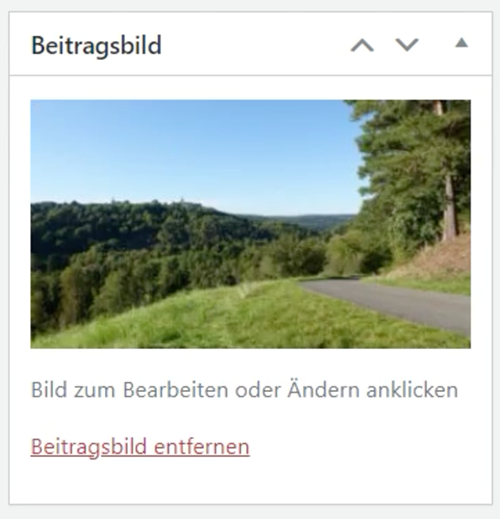500x519 pixels.
Task: Collapse the Beitragsbild panel using the triangle
Action: (462, 43)
